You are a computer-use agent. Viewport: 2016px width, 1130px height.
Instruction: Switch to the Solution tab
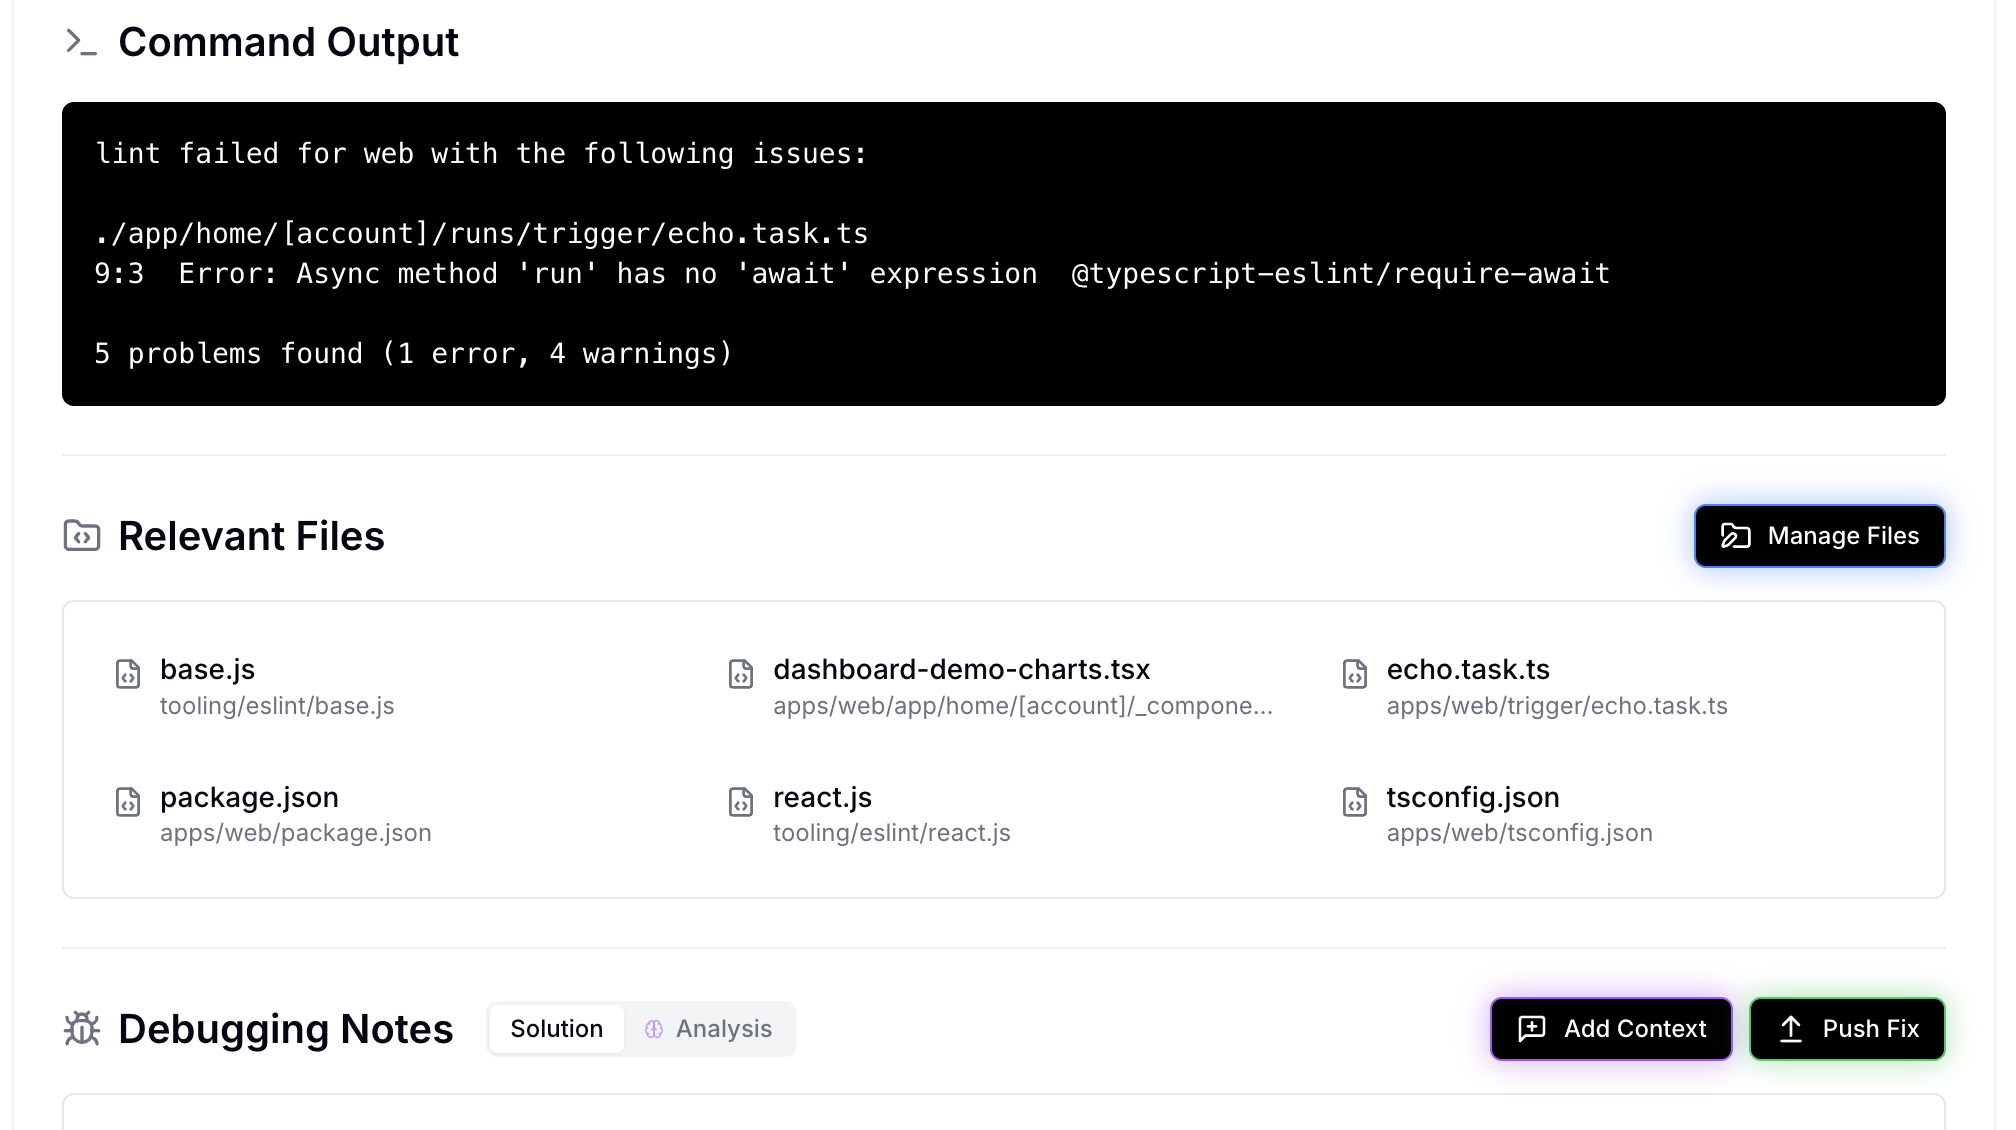coord(557,1029)
